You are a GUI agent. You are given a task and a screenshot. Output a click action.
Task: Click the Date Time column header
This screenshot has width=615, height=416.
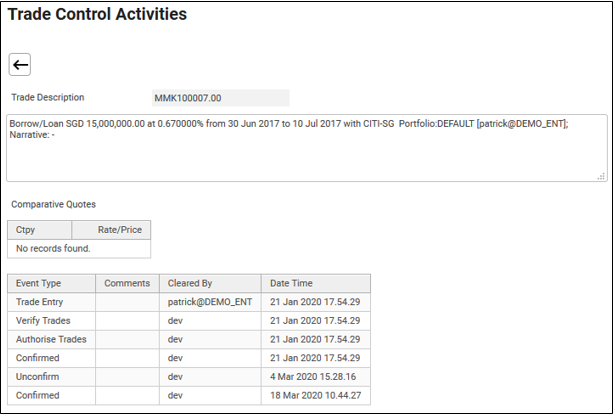click(316, 283)
